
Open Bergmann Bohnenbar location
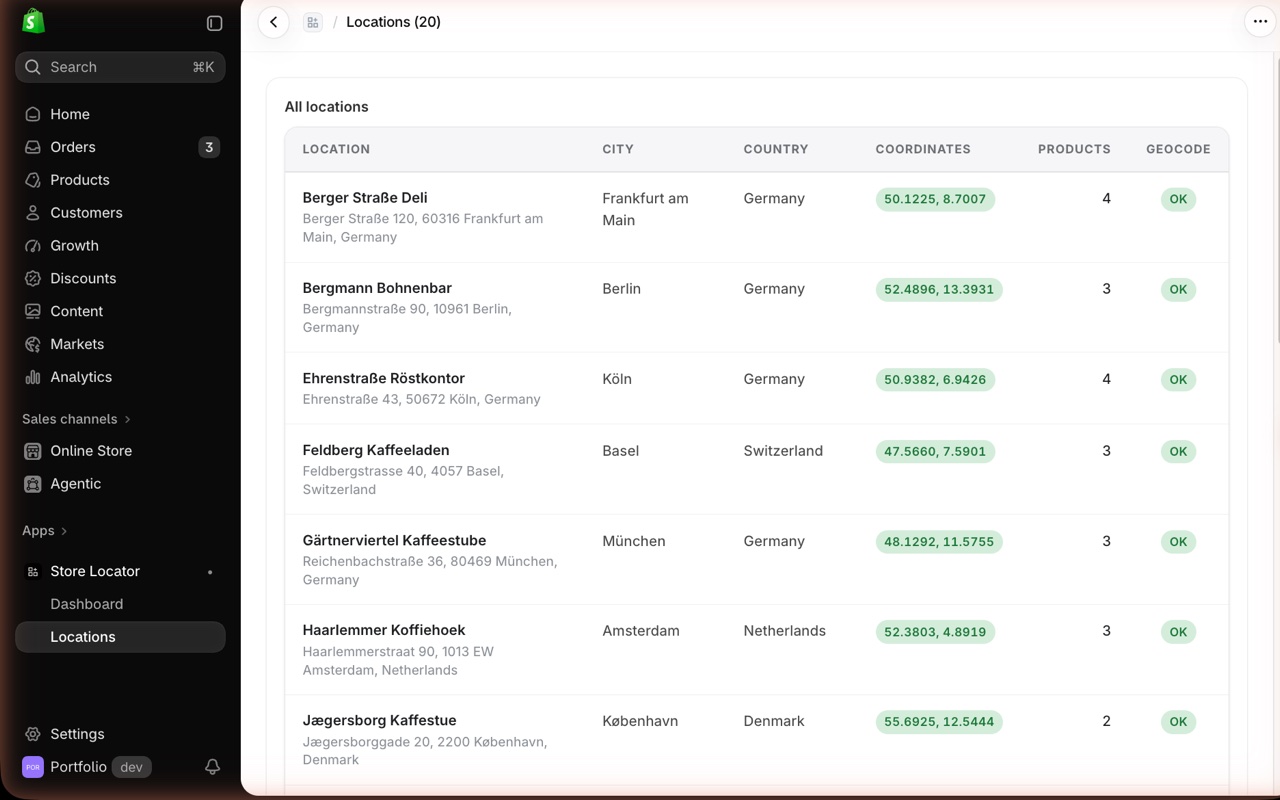[377, 288]
